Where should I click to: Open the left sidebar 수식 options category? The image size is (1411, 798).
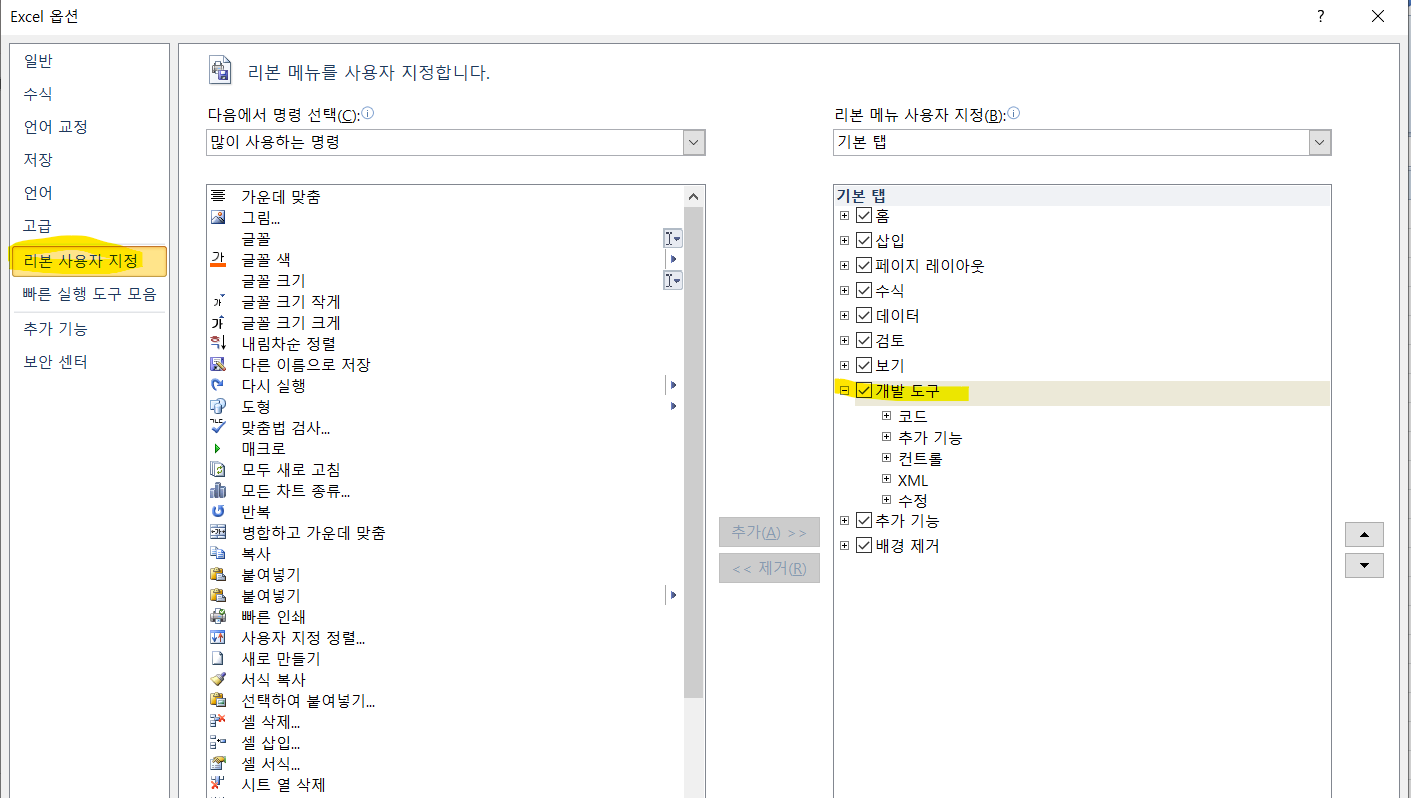[x=89, y=94]
